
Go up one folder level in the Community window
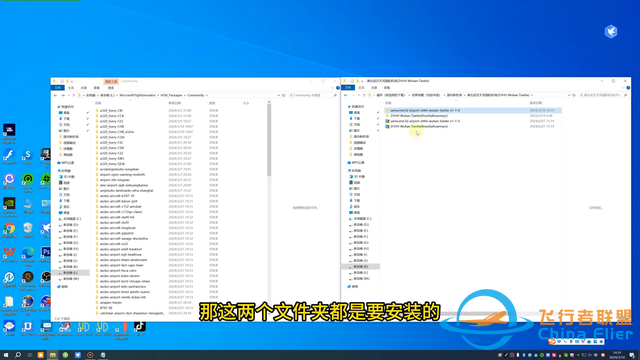click(x=73, y=95)
